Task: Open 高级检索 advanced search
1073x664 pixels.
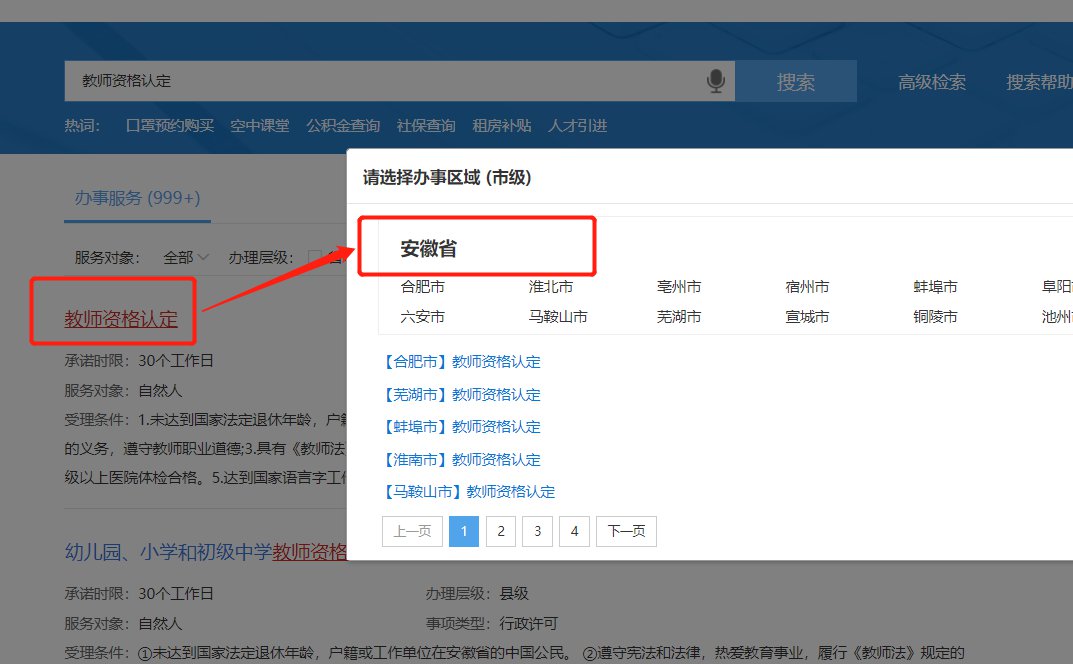Action: coord(931,82)
